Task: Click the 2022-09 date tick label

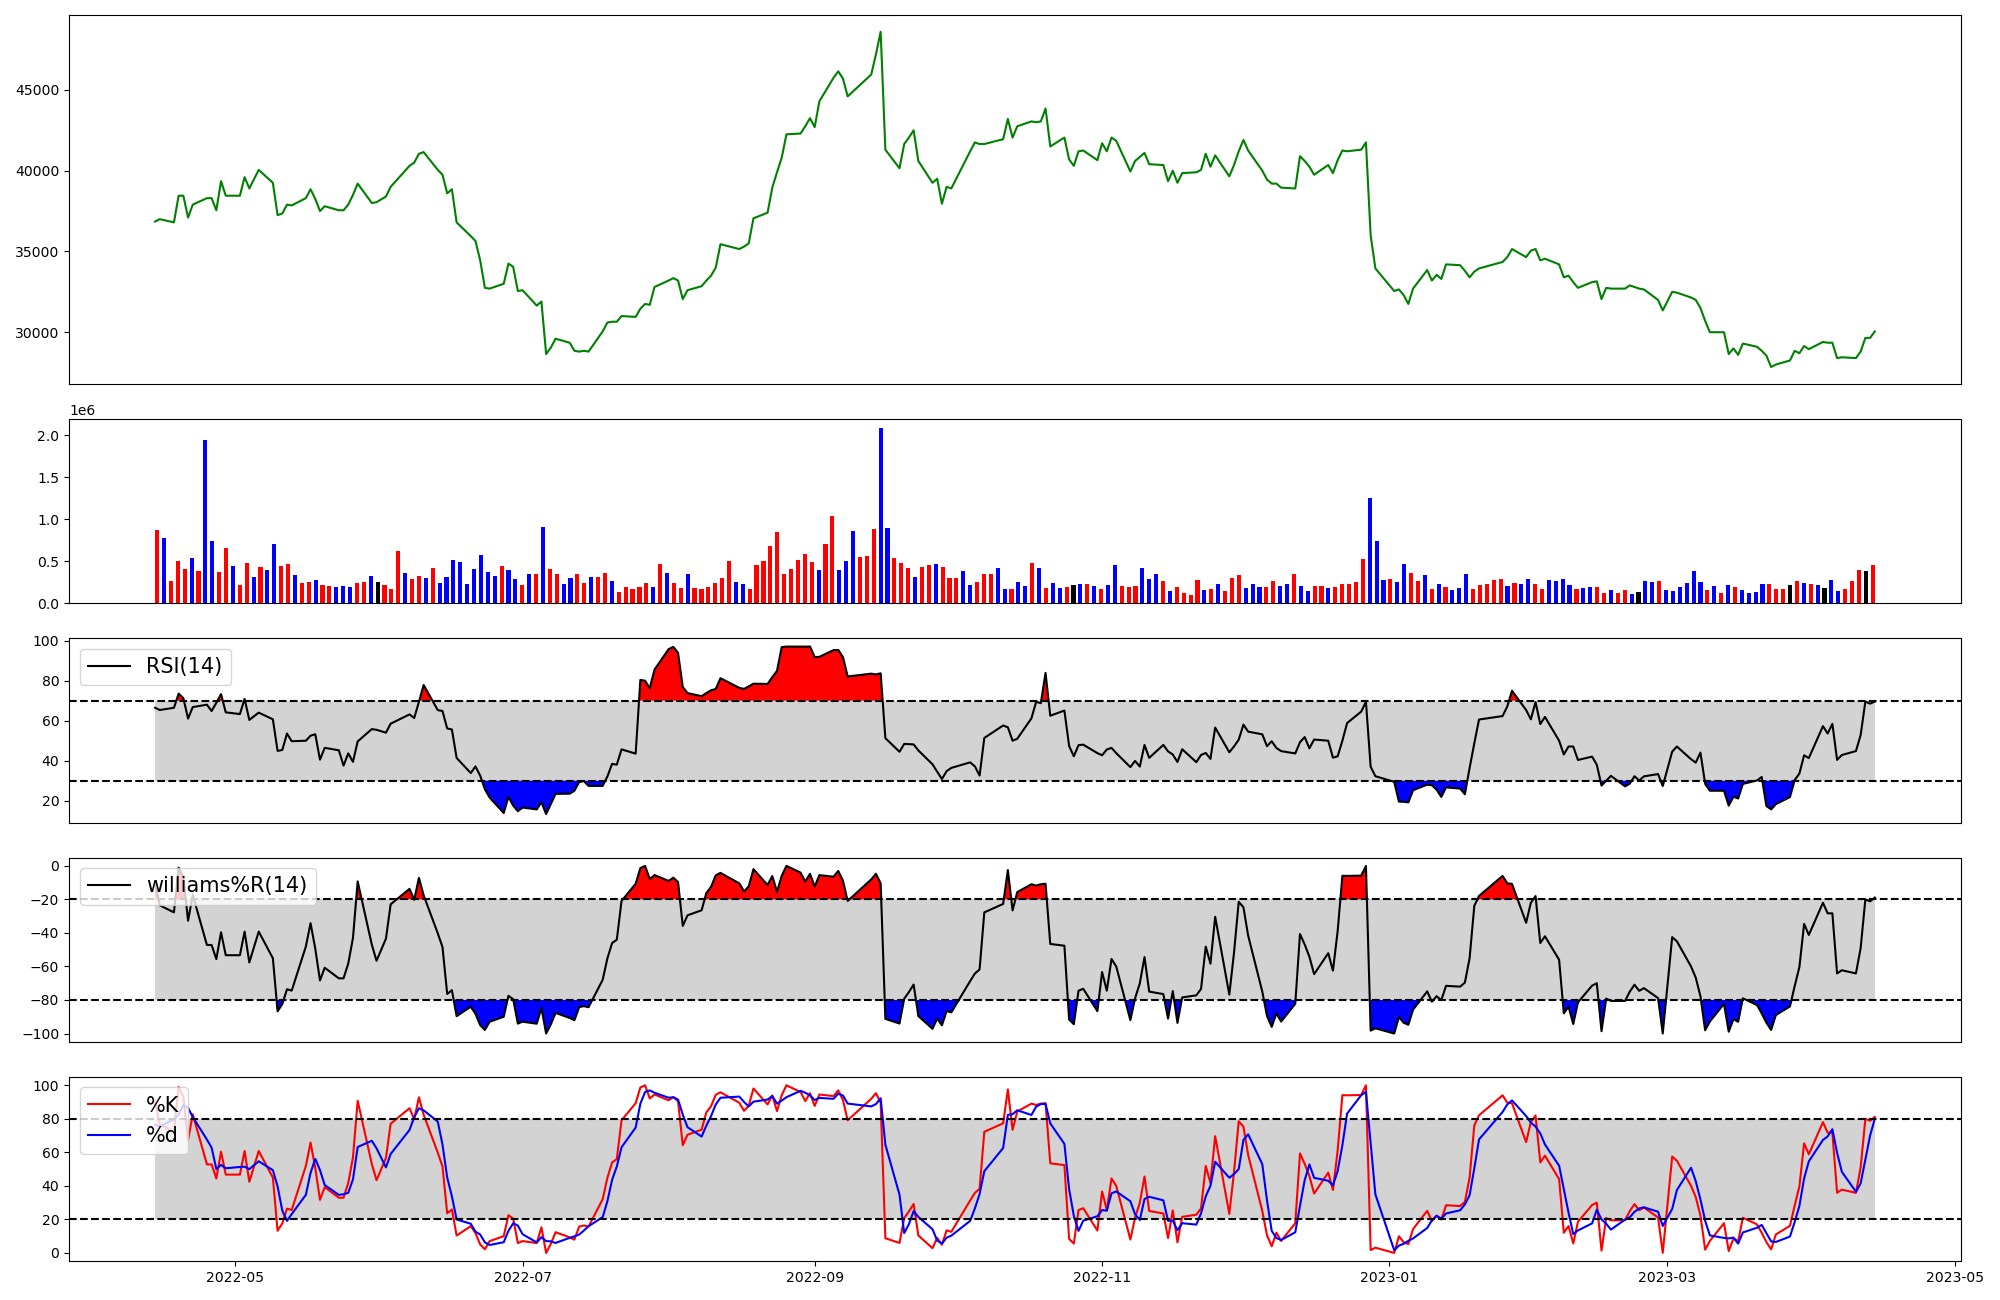Action: (815, 1277)
